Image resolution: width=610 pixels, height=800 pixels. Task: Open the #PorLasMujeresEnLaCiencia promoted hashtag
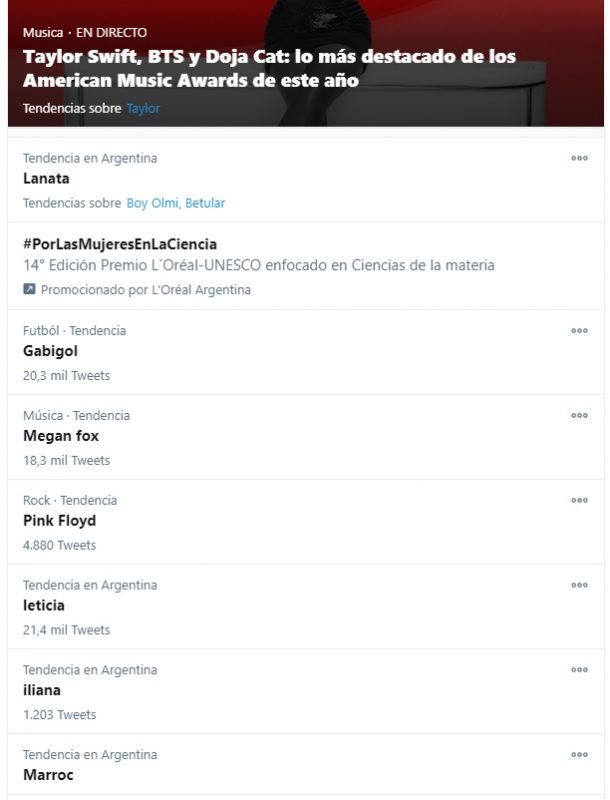click(120, 244)
